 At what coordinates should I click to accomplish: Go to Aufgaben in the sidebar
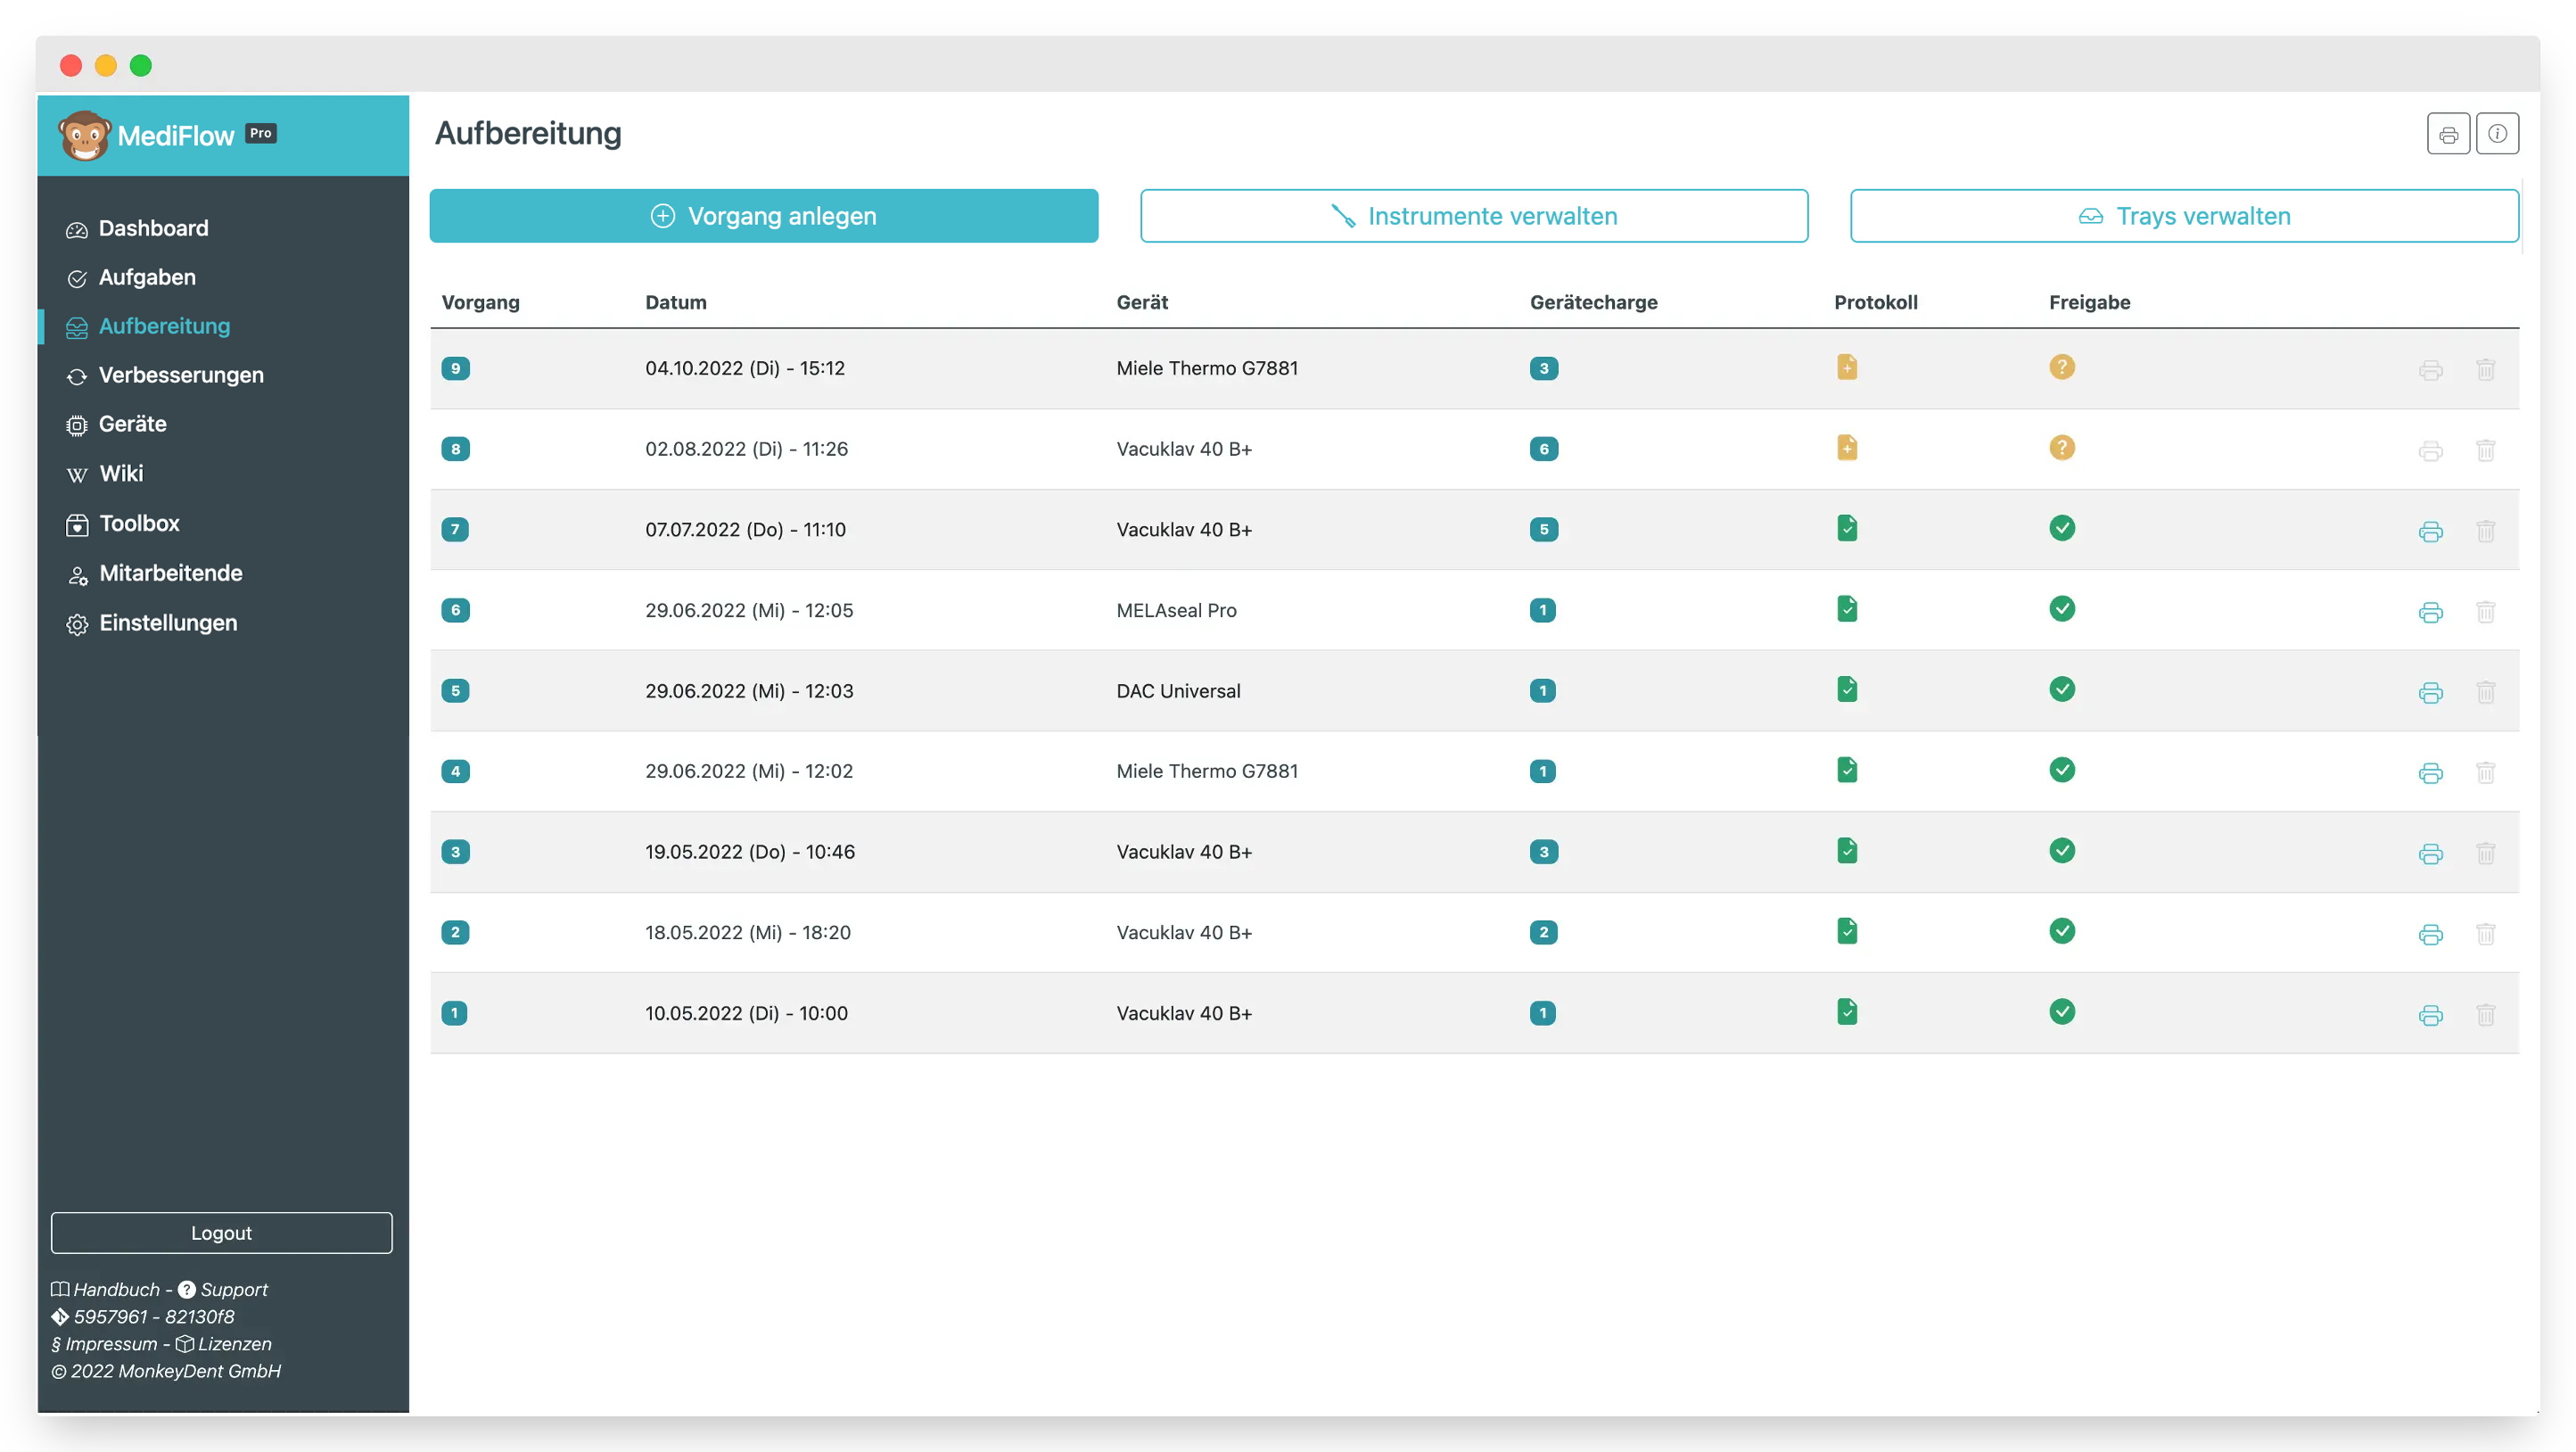131,277
